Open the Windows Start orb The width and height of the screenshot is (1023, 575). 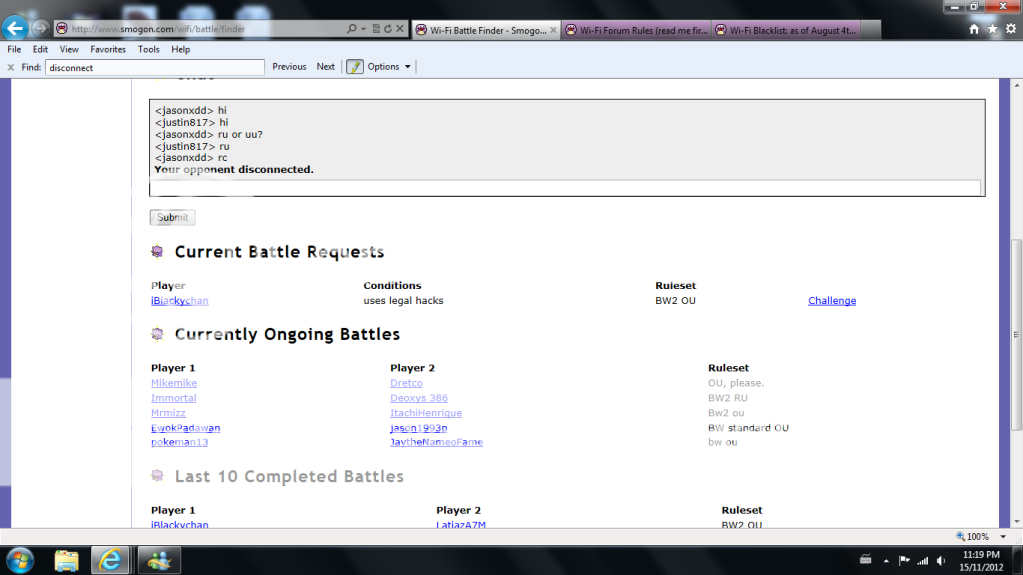(x=20, y=561)
